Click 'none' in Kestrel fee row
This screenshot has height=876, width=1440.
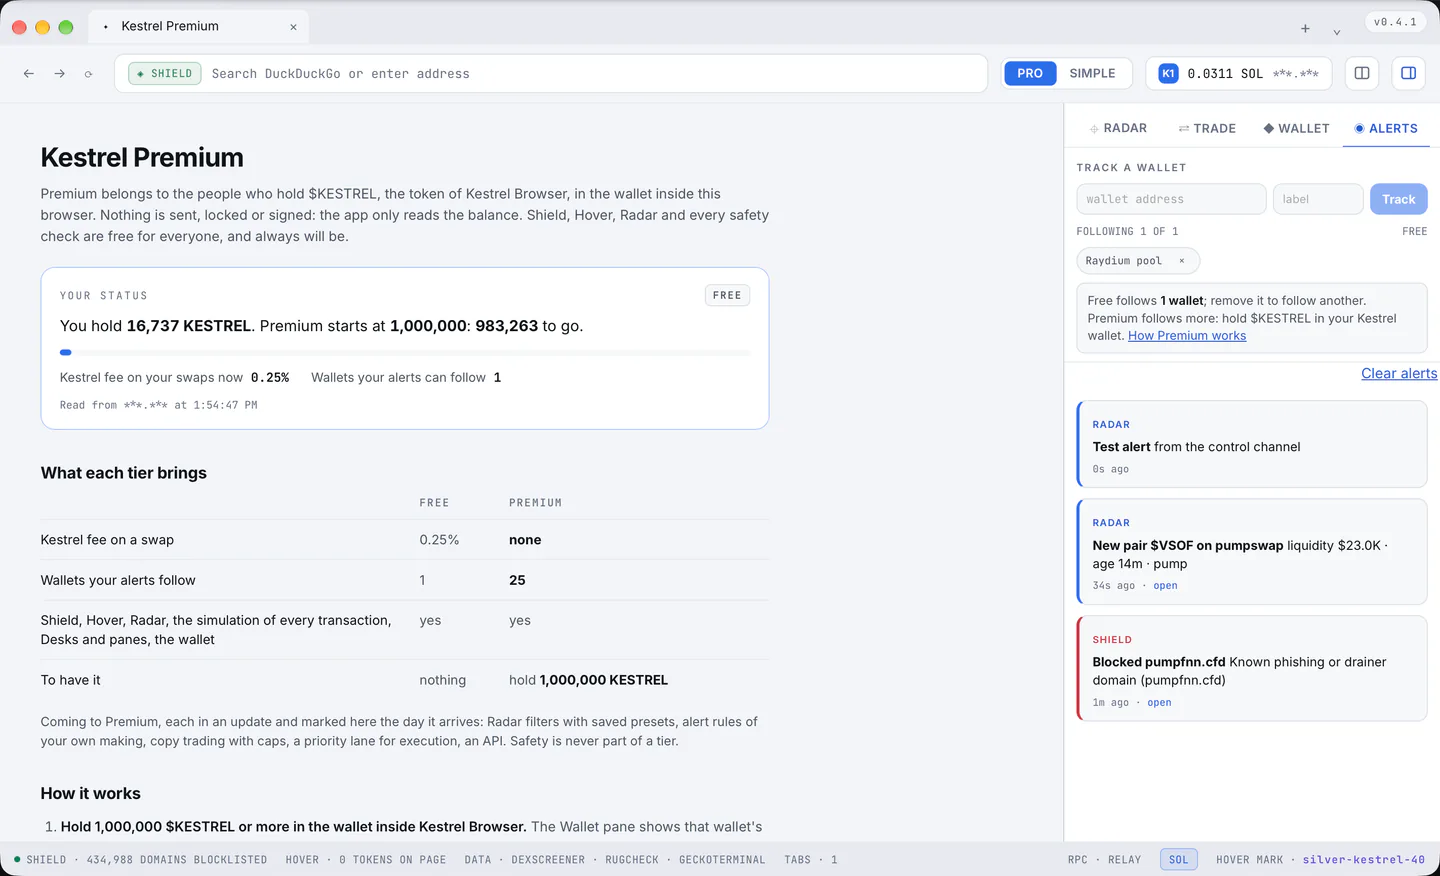pos(525,540)
